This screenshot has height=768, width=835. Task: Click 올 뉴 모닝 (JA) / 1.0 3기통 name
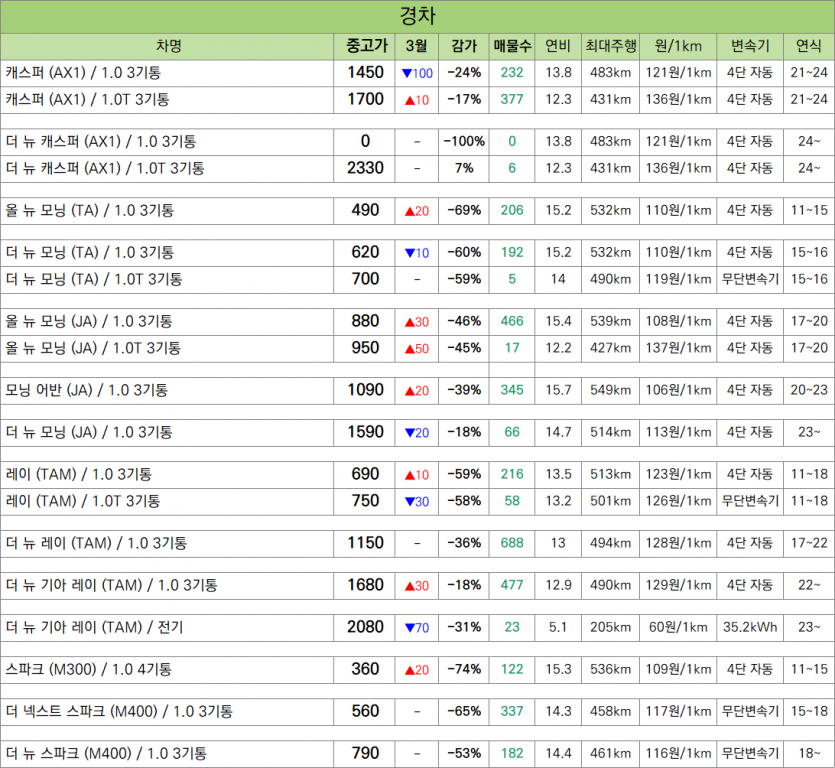click(x=89, y=321)
